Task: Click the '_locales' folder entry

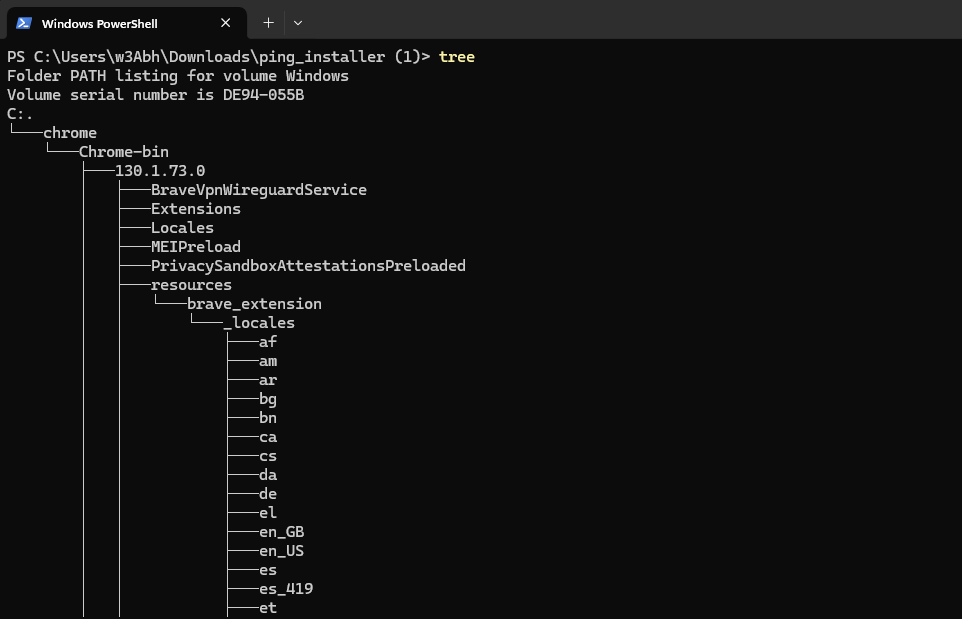Action: coord(259,323)
